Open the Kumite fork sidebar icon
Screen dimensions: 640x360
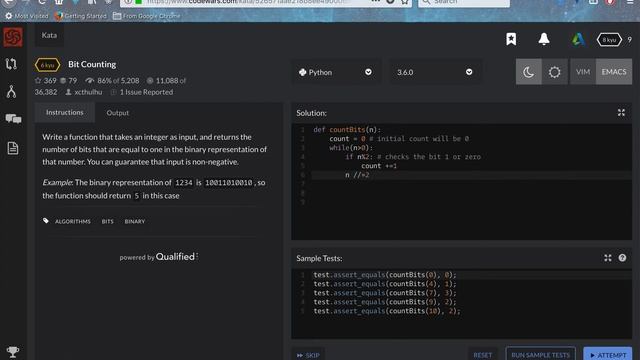[x=11, y=92]
